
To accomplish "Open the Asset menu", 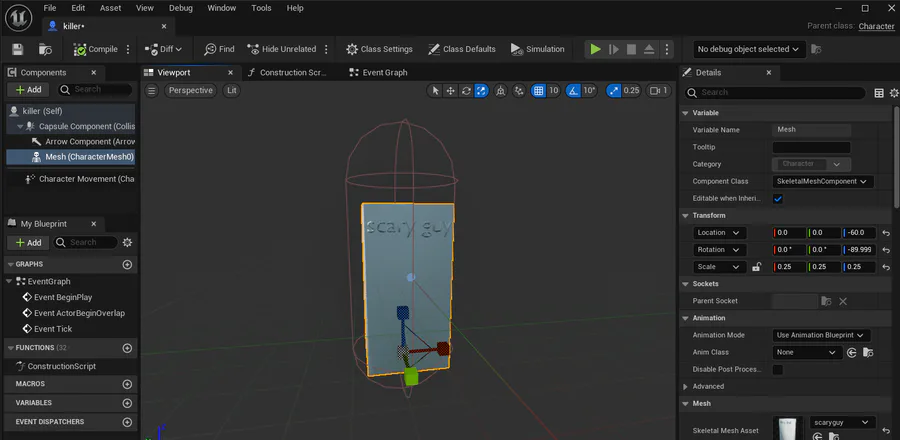I will (x=110, y=8).
